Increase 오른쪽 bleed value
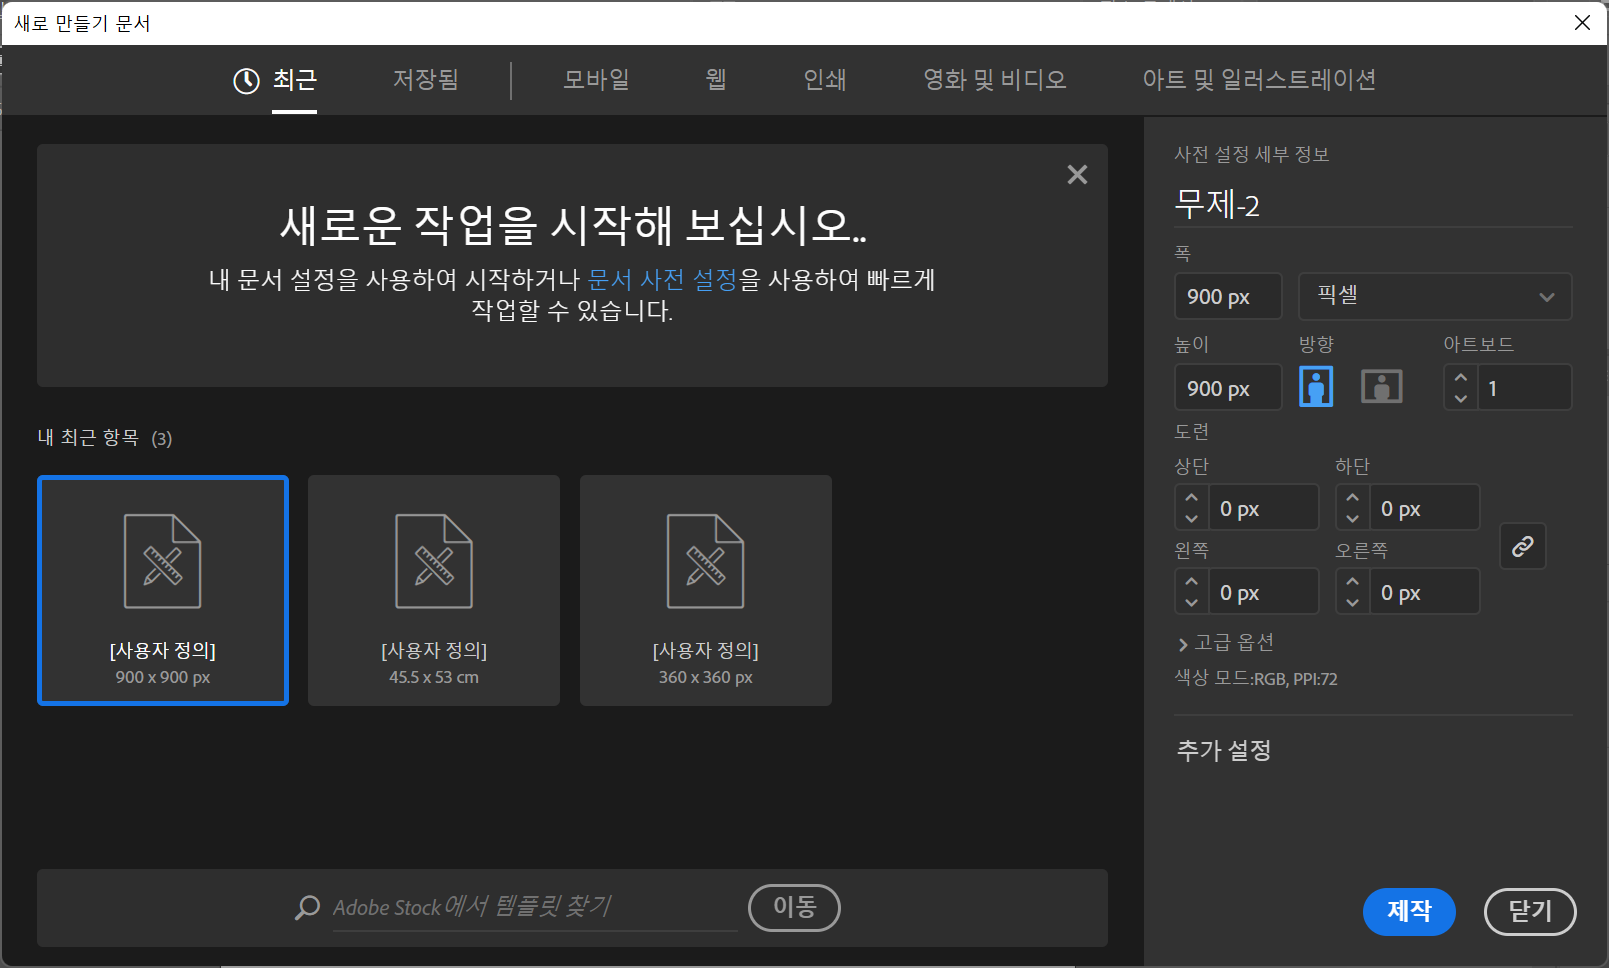 click(x=1352, y=581)
